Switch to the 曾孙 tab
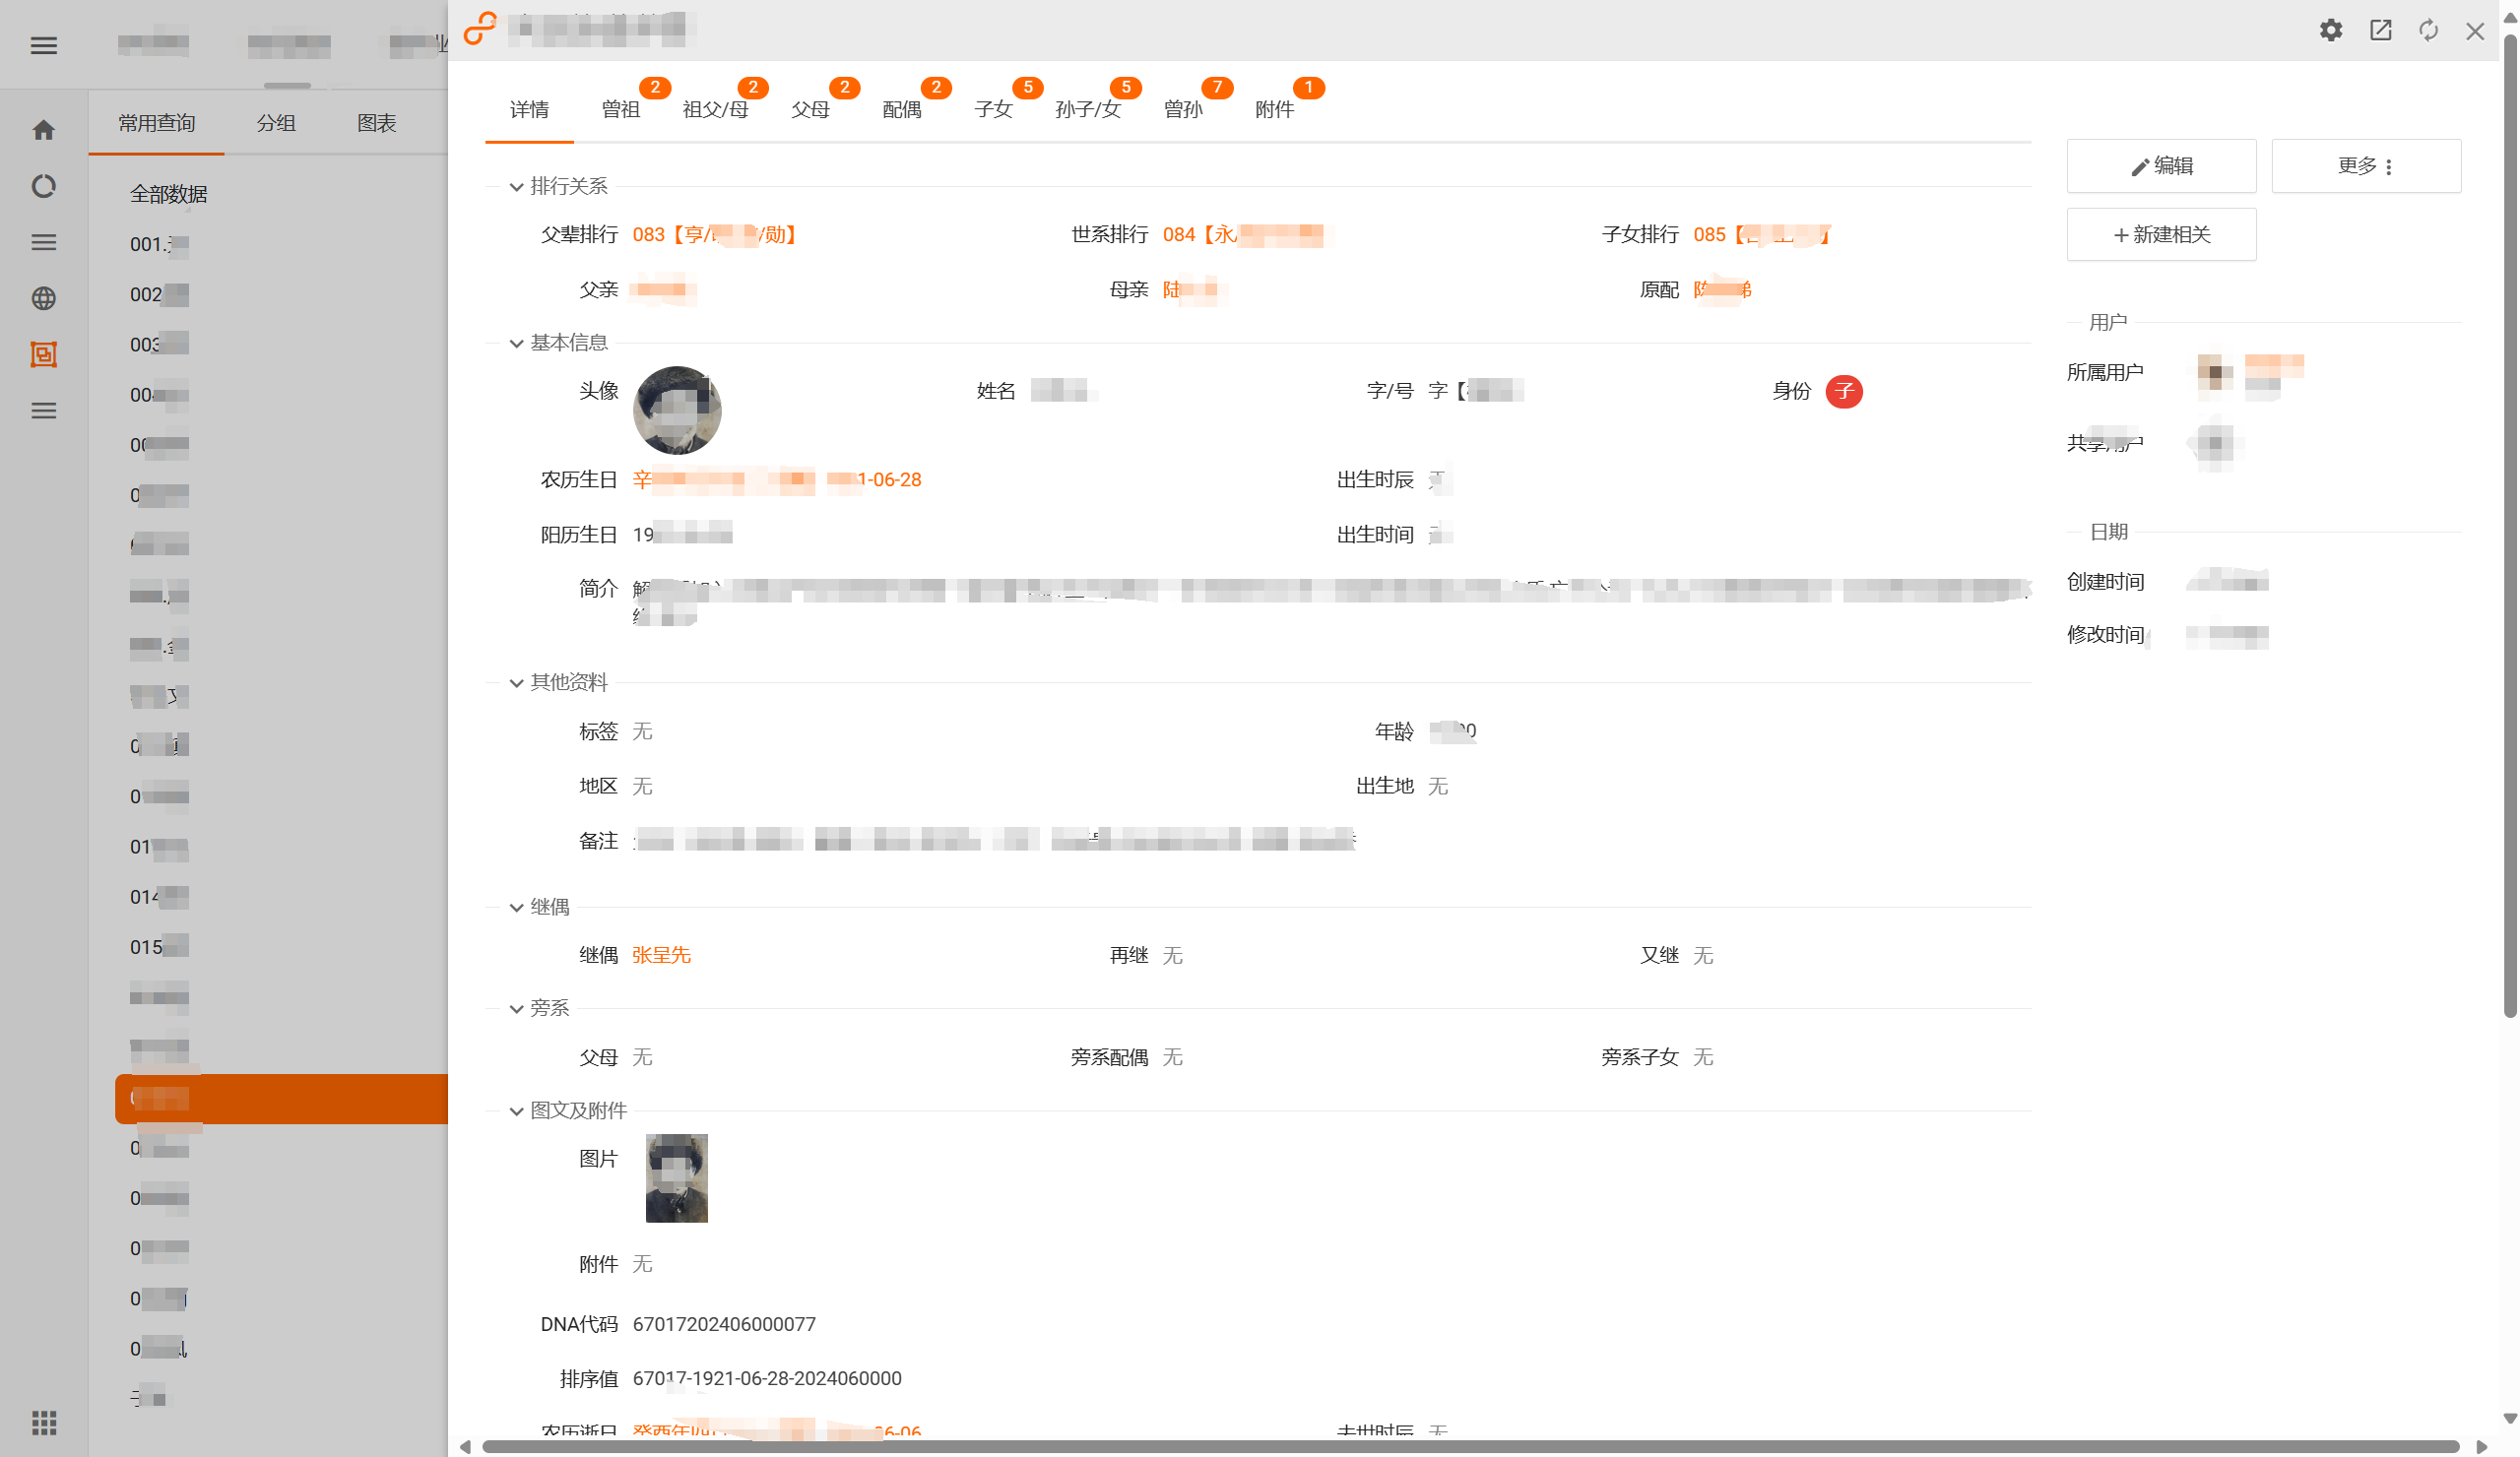Image resolution: width=2520 pixels, height=1457 pixels. (x=1182, y=109)
